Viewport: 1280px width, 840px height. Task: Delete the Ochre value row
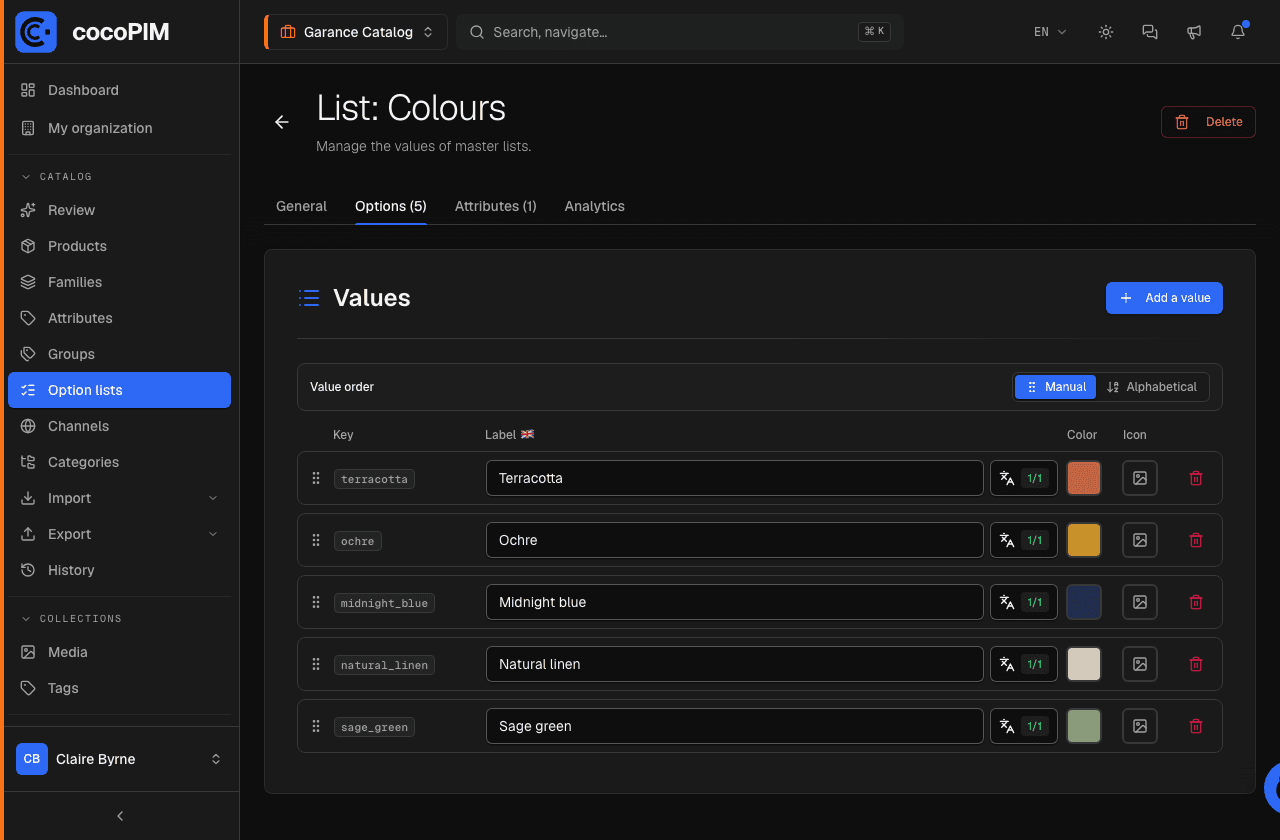tap(1196, 540)
